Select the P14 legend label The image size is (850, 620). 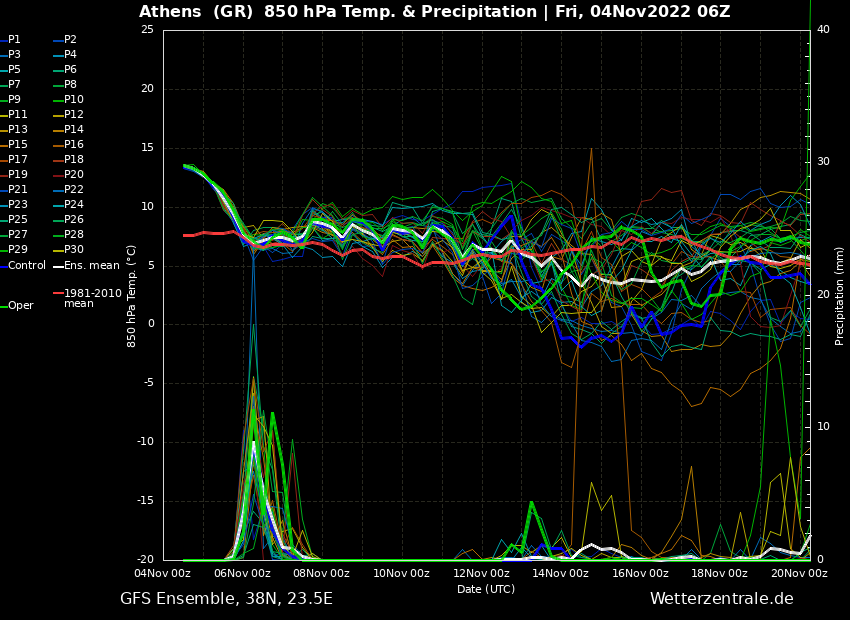tap(68, 130)
